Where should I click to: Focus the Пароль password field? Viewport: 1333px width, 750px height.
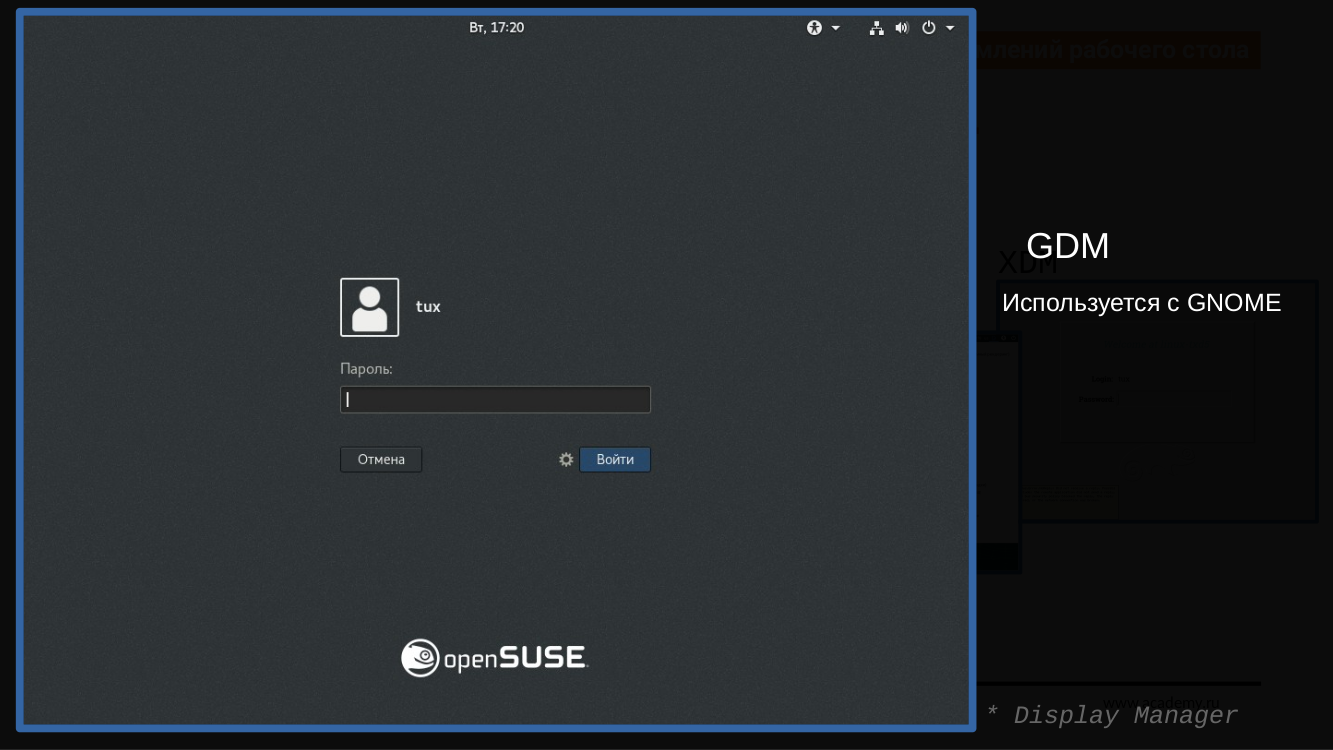click(x=495, y=400)
